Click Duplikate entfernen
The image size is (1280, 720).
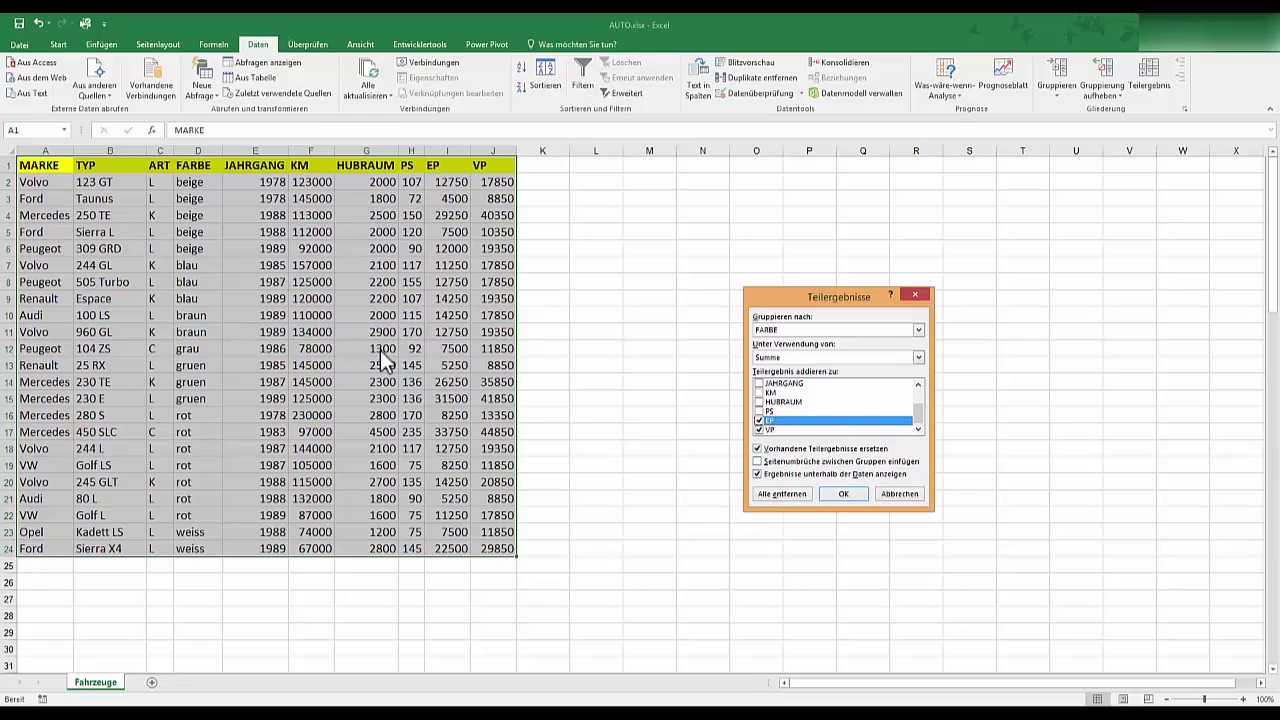756,78
